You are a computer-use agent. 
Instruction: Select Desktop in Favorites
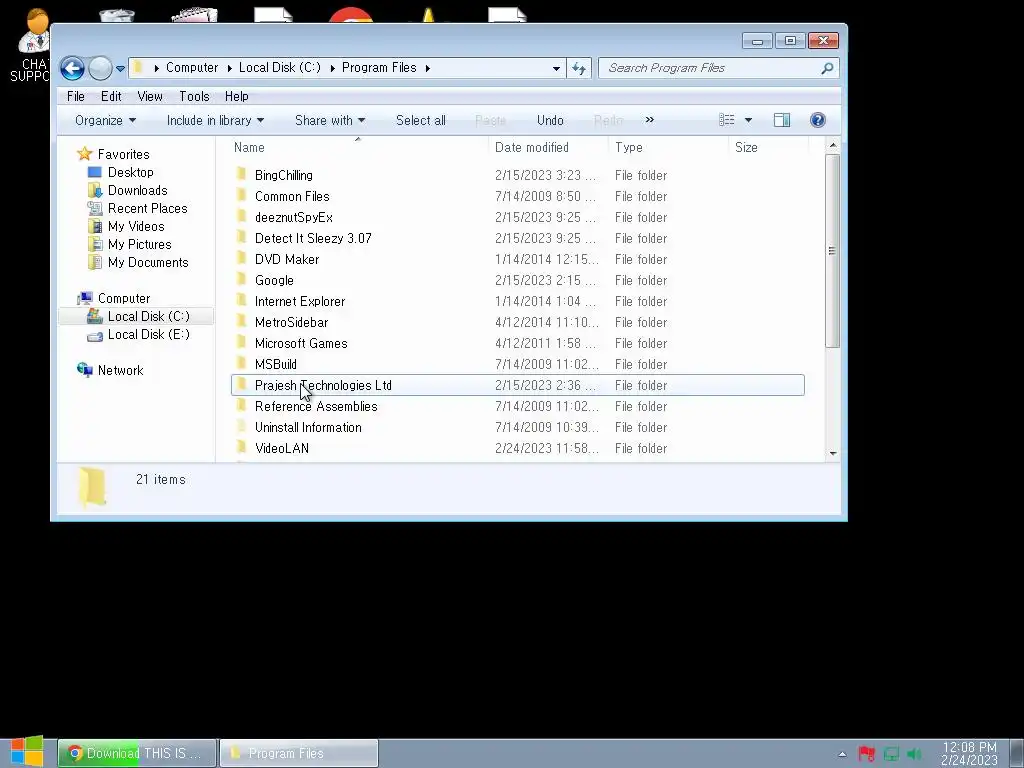tap(131, 172)
